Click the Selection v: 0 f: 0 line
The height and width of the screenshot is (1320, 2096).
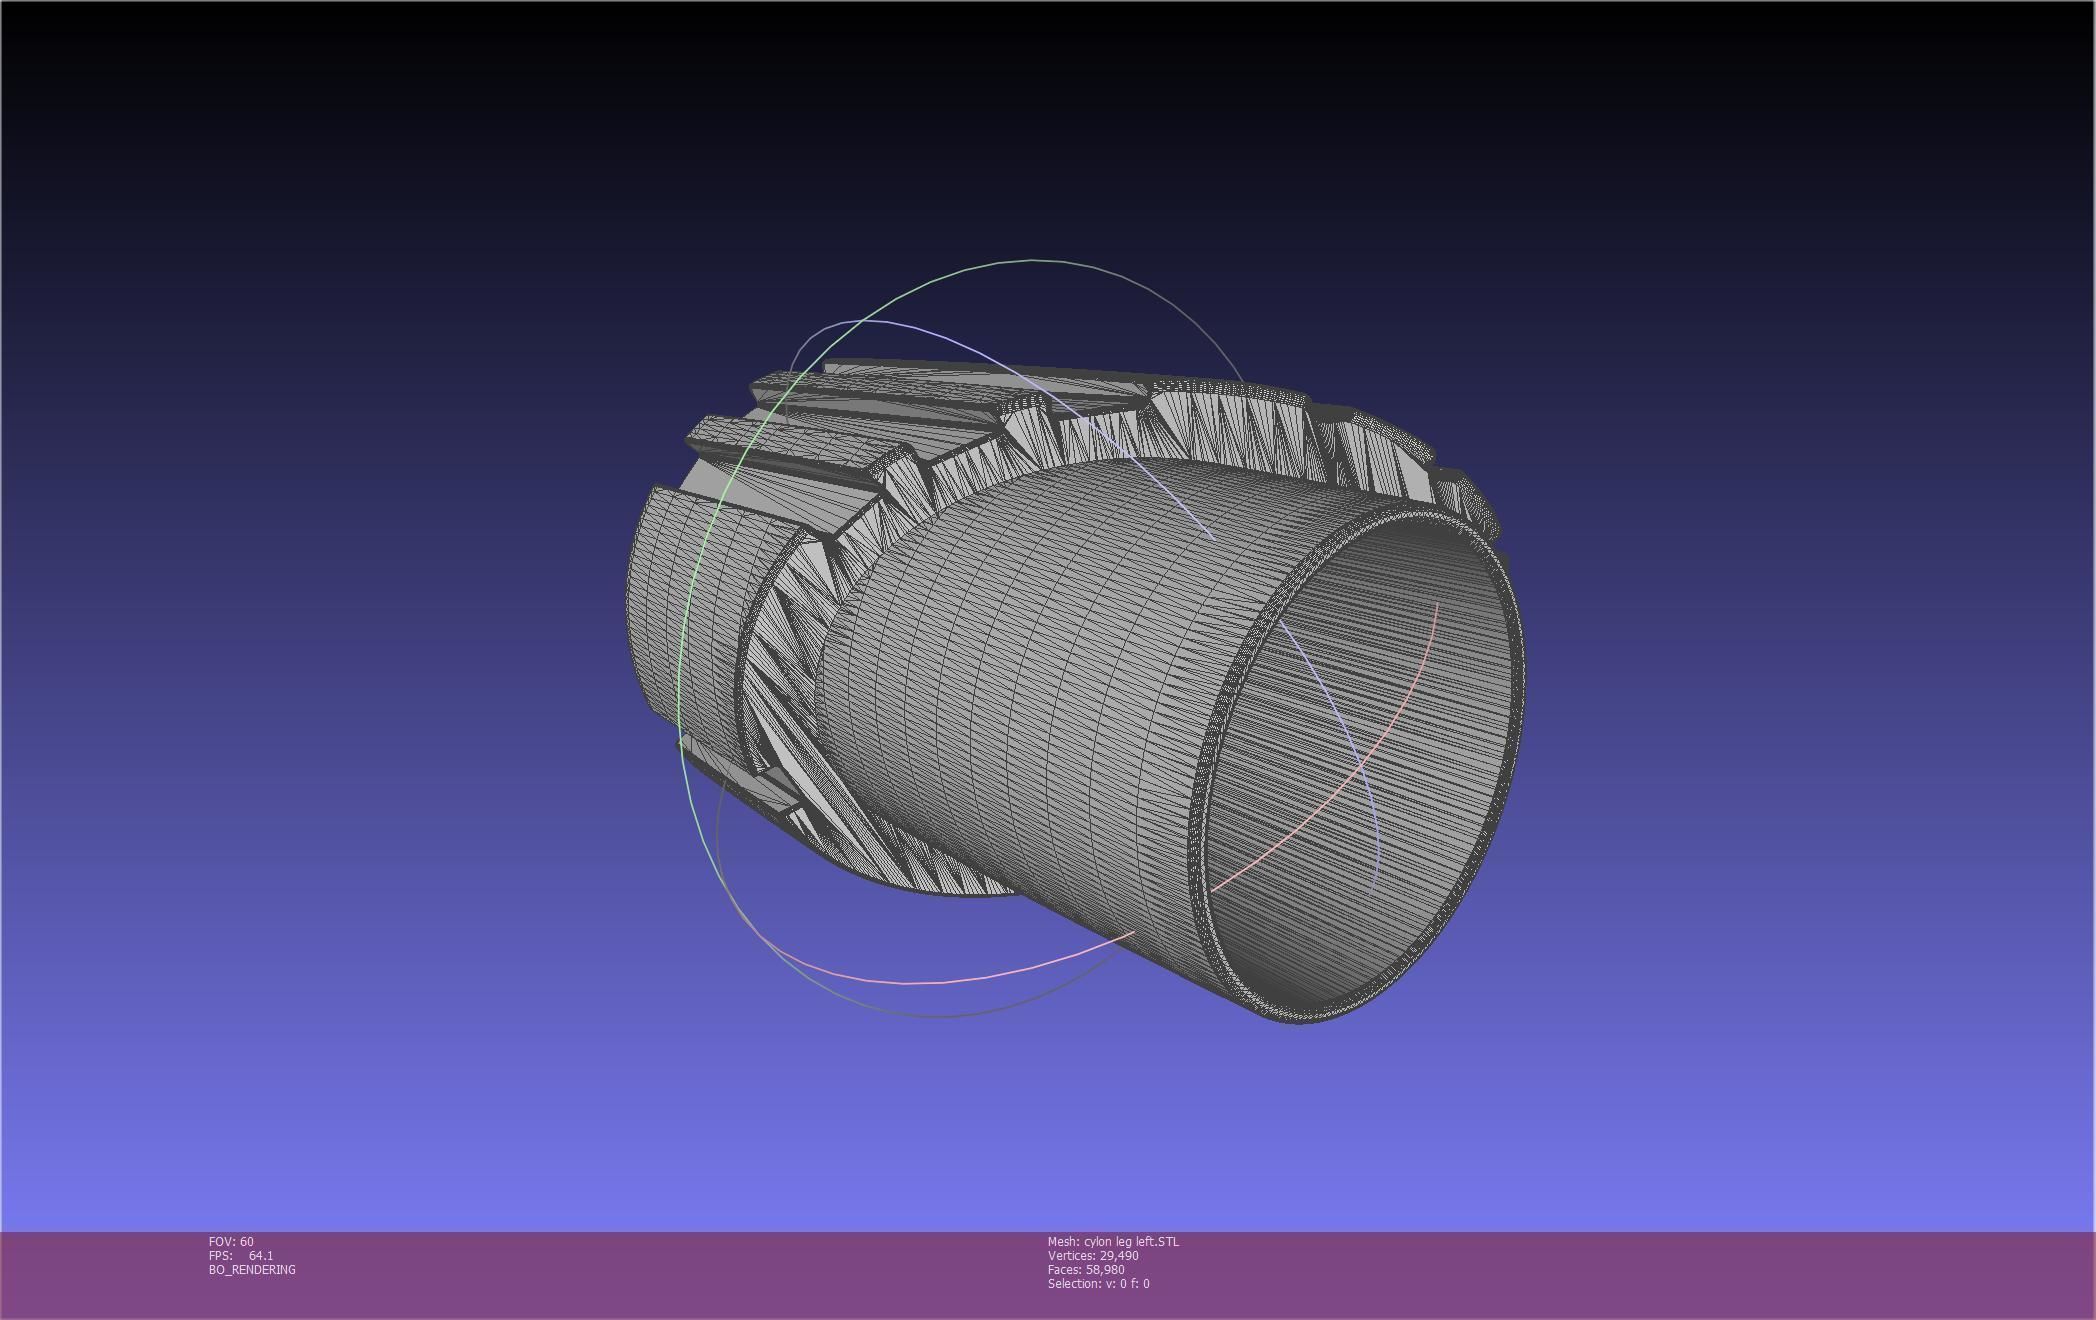point(1098,1283)
